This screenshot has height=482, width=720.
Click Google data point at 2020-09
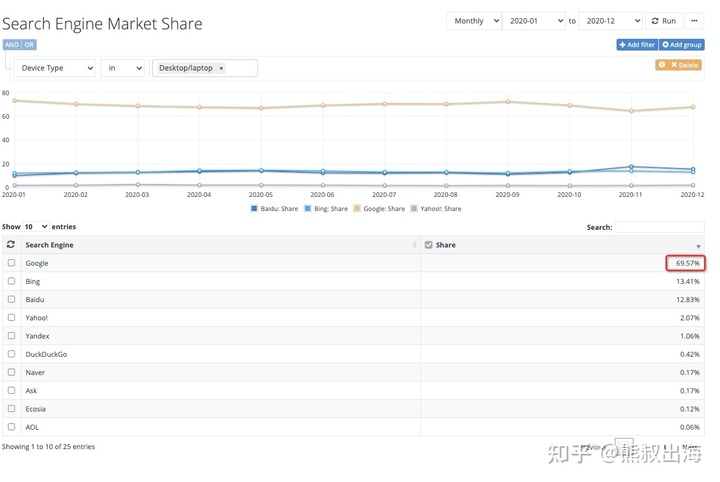pos(508,101)
